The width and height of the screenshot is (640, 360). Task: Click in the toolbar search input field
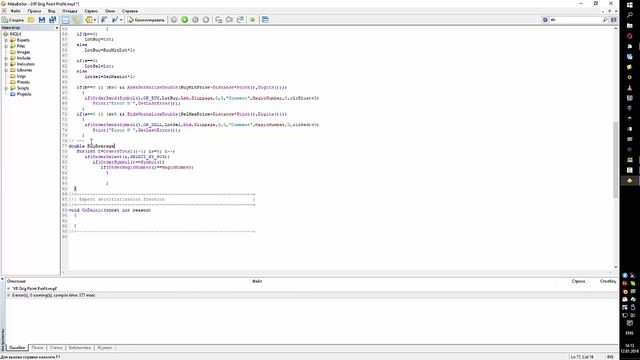click(x=575, y=20)
